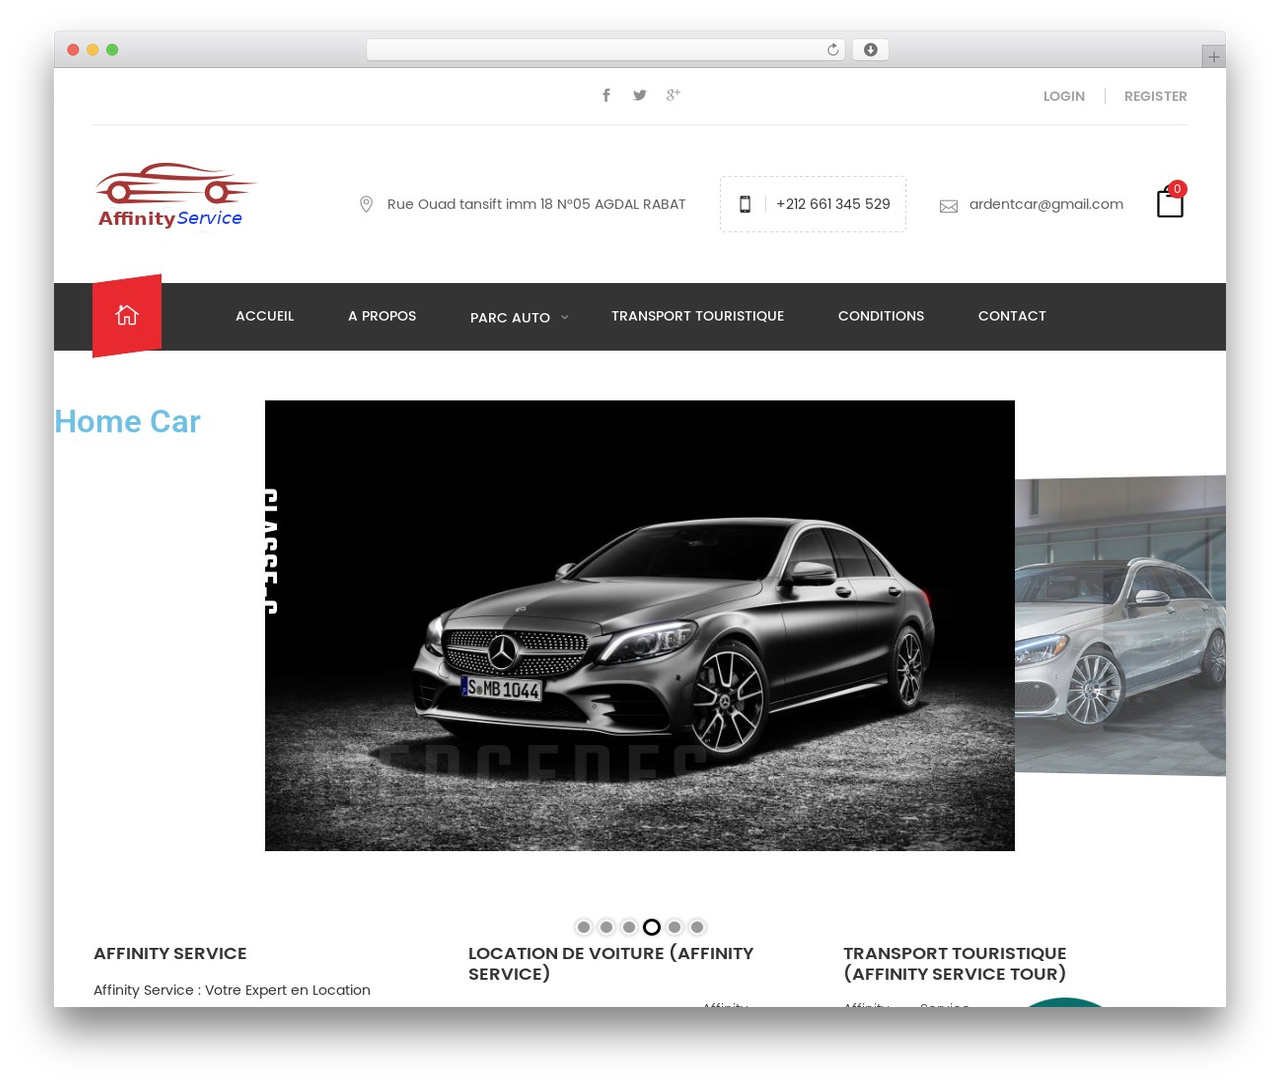Image resolution: width=1280 pixels, height=1084 pixels.
Task: Click the Register link
Action: [x=1156, y=96]
